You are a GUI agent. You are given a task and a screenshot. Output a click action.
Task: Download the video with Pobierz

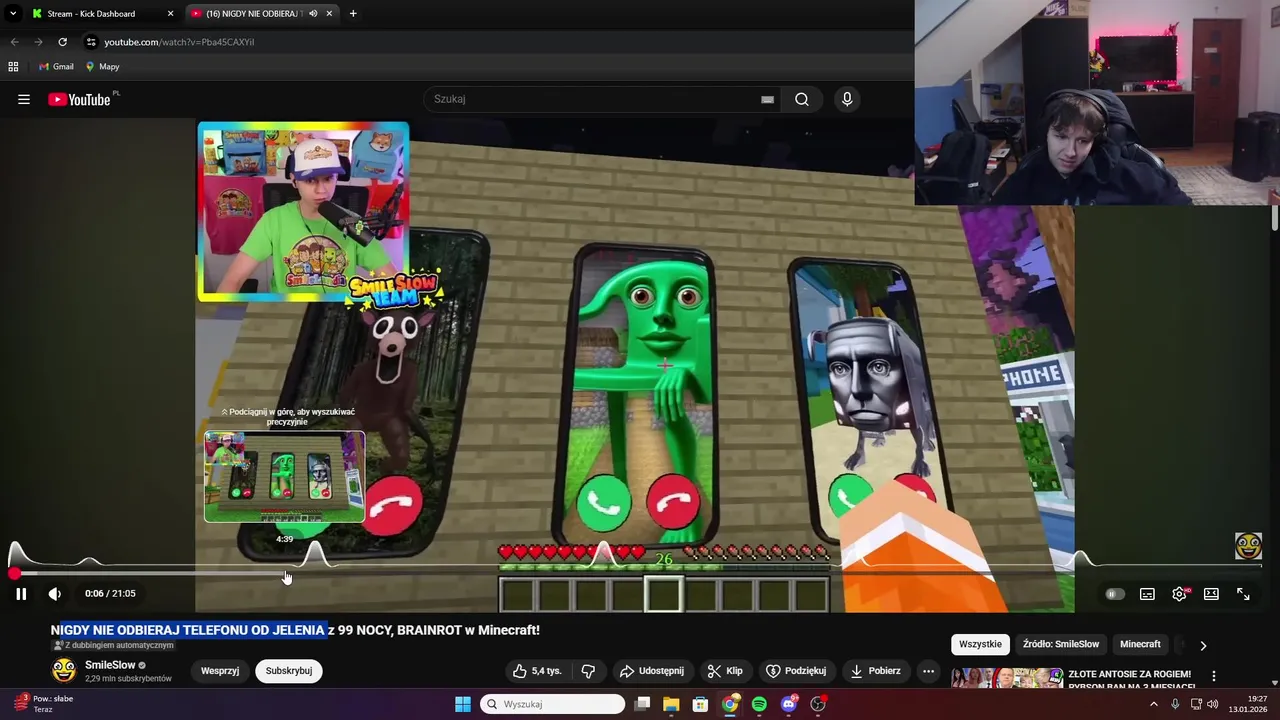point(876,671)
